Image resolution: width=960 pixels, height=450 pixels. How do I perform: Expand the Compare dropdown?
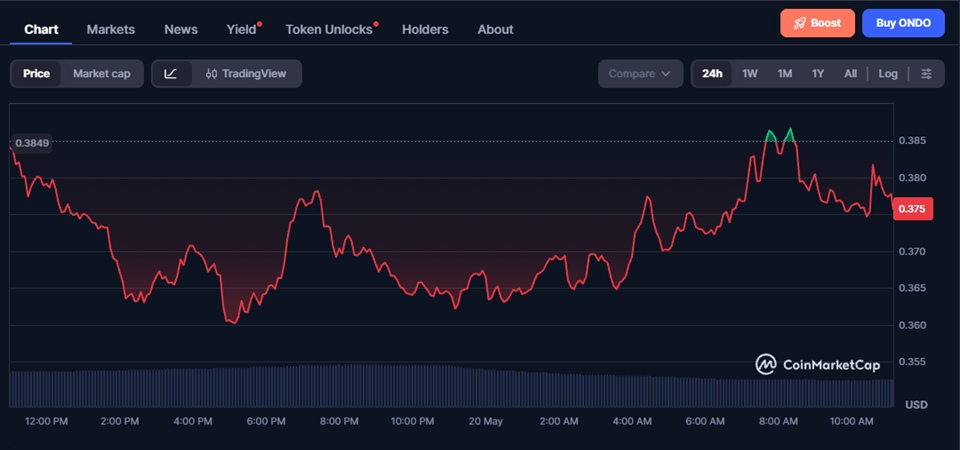[x=640, y=73]
